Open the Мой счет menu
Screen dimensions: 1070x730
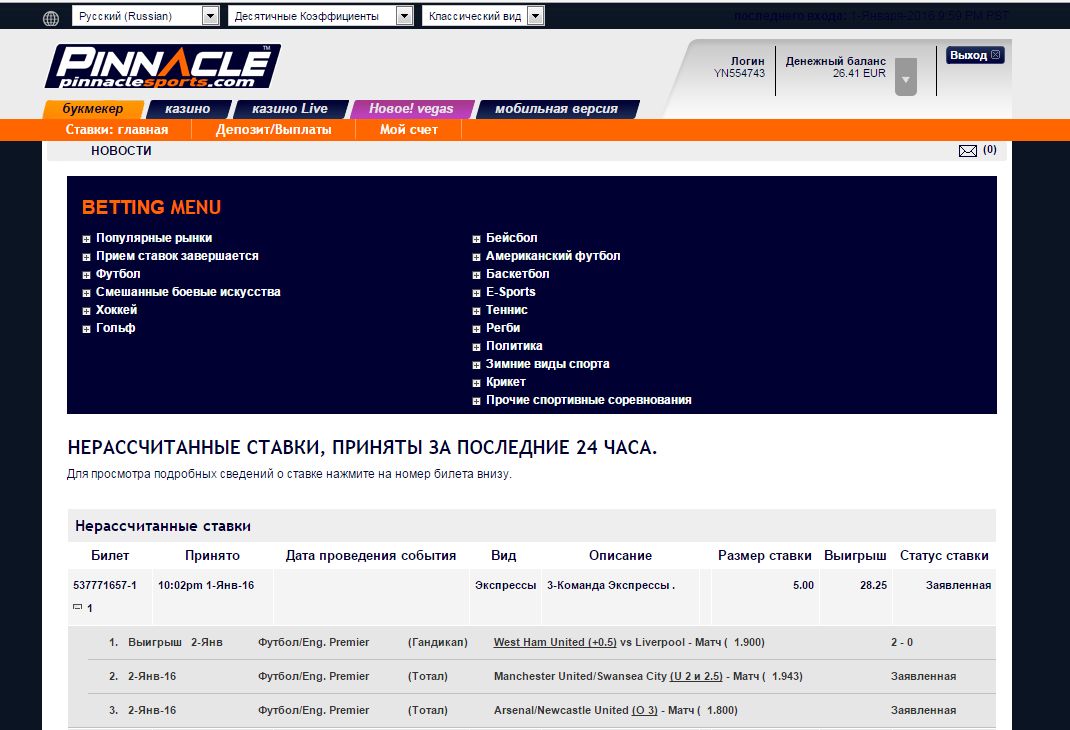[409, 130]
